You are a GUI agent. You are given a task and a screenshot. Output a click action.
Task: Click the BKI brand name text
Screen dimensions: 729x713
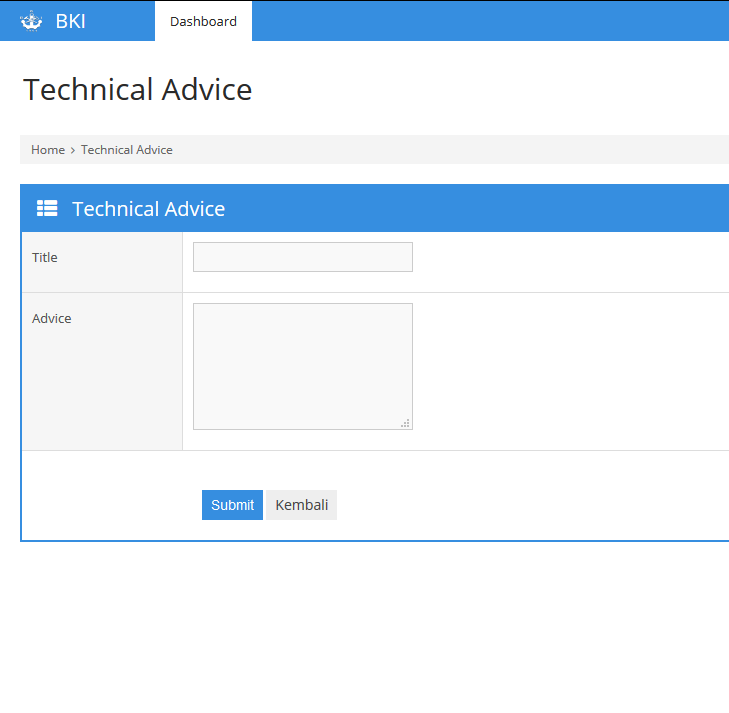70,21
